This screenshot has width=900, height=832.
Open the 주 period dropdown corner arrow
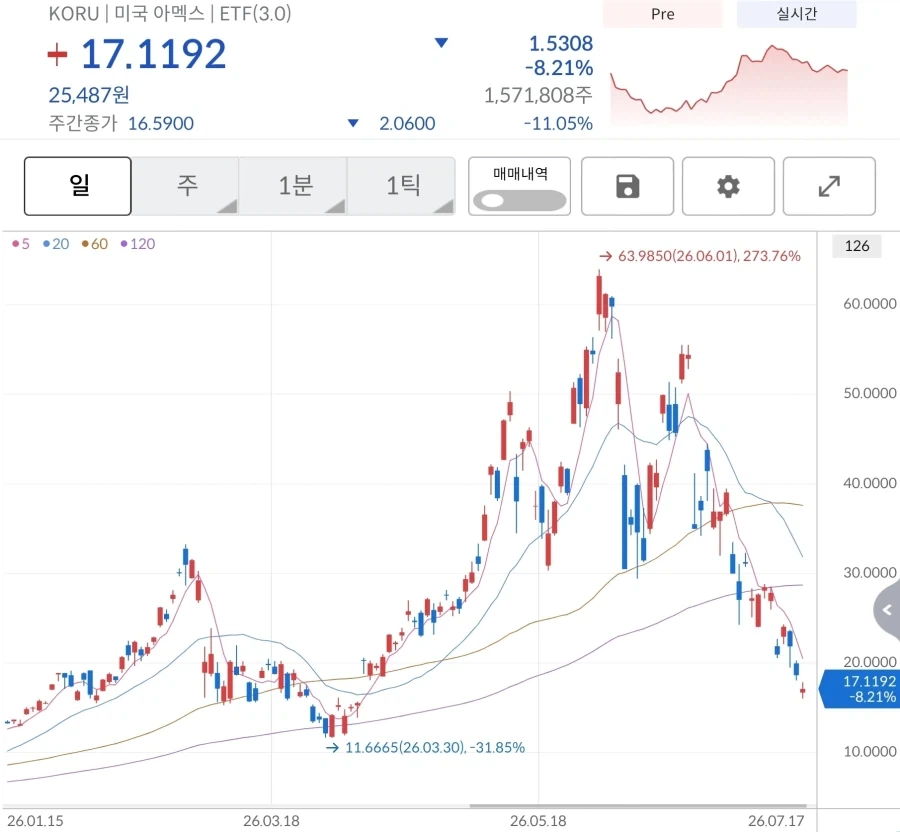click(x=228, y=206)
